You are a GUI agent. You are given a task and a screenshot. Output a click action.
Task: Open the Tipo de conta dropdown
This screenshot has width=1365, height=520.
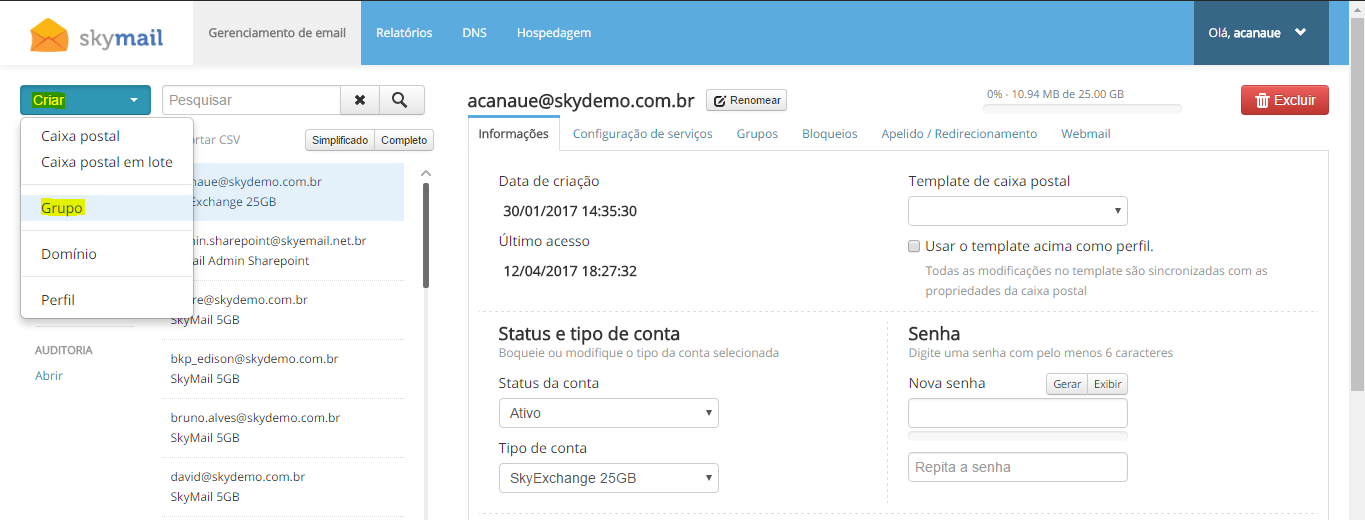pyautogui.click(x=608, y=478)
